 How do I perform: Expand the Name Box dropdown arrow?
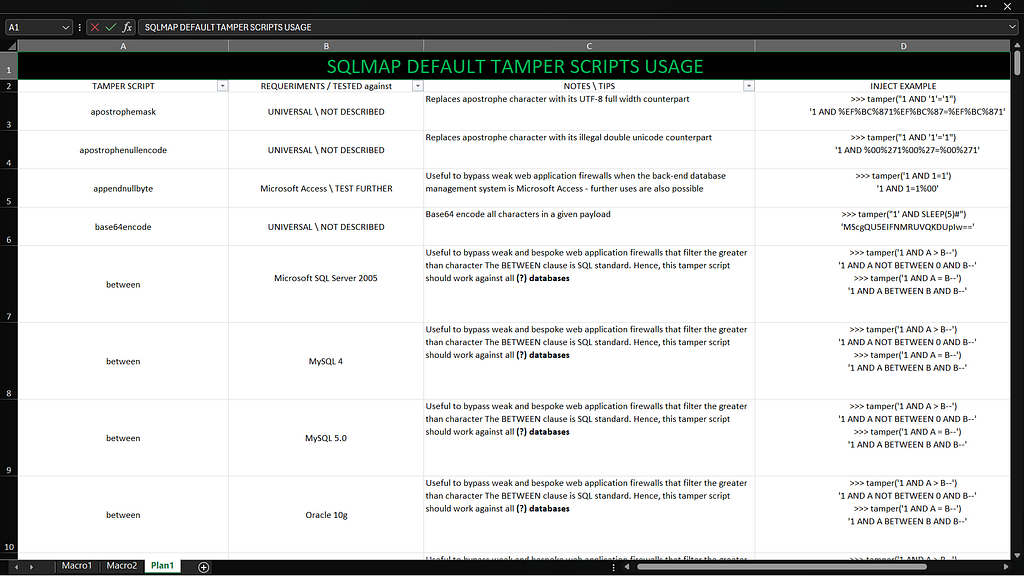[66, 27]
